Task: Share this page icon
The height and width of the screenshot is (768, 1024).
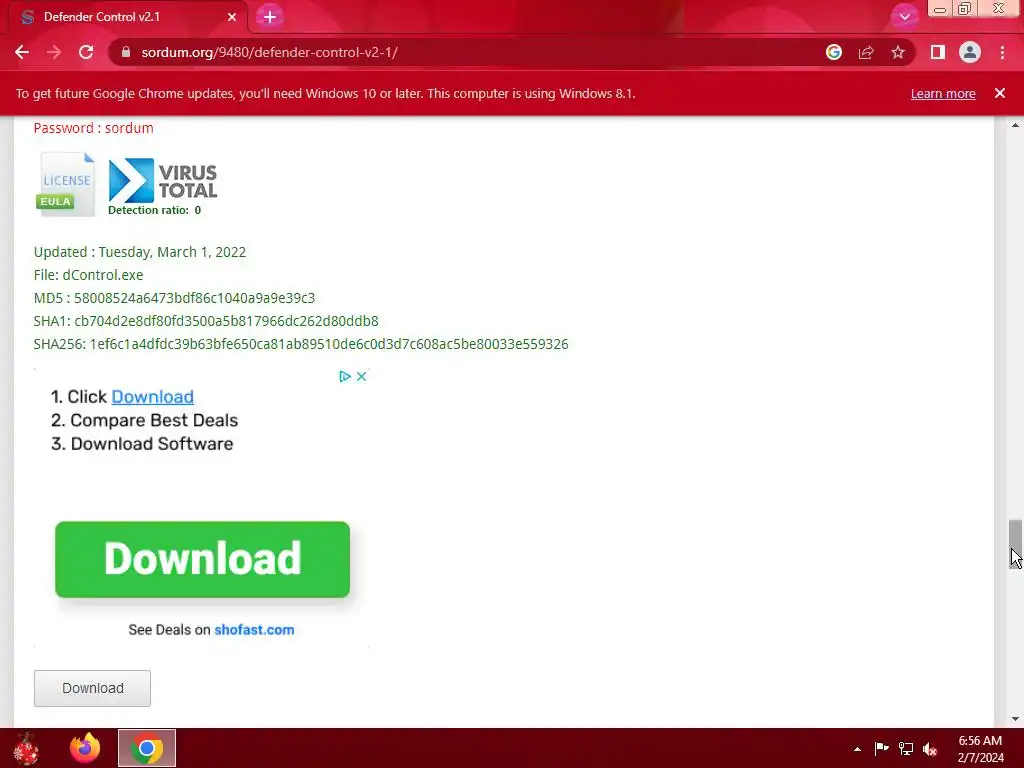Action: (866, 52)
